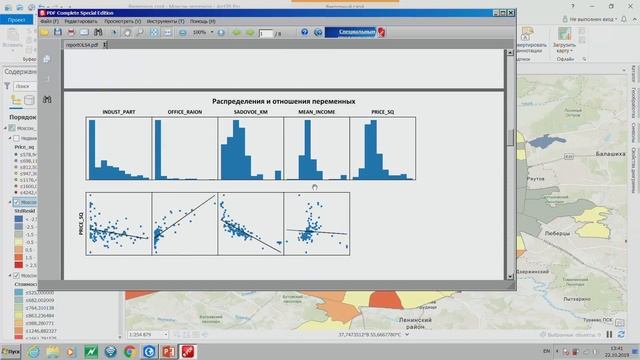Collapse the StdResid layer expander
This screenshot has height=360, width=640.
(10, 202)
